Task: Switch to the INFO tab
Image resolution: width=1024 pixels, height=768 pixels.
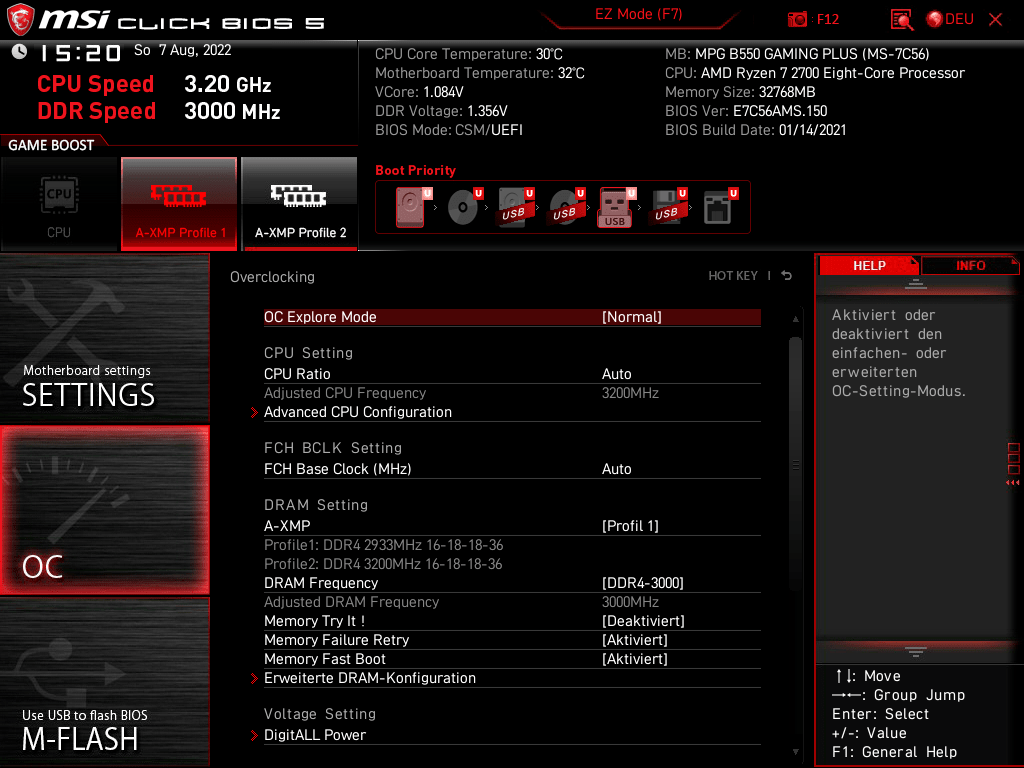Action: [x=969, y=265]
